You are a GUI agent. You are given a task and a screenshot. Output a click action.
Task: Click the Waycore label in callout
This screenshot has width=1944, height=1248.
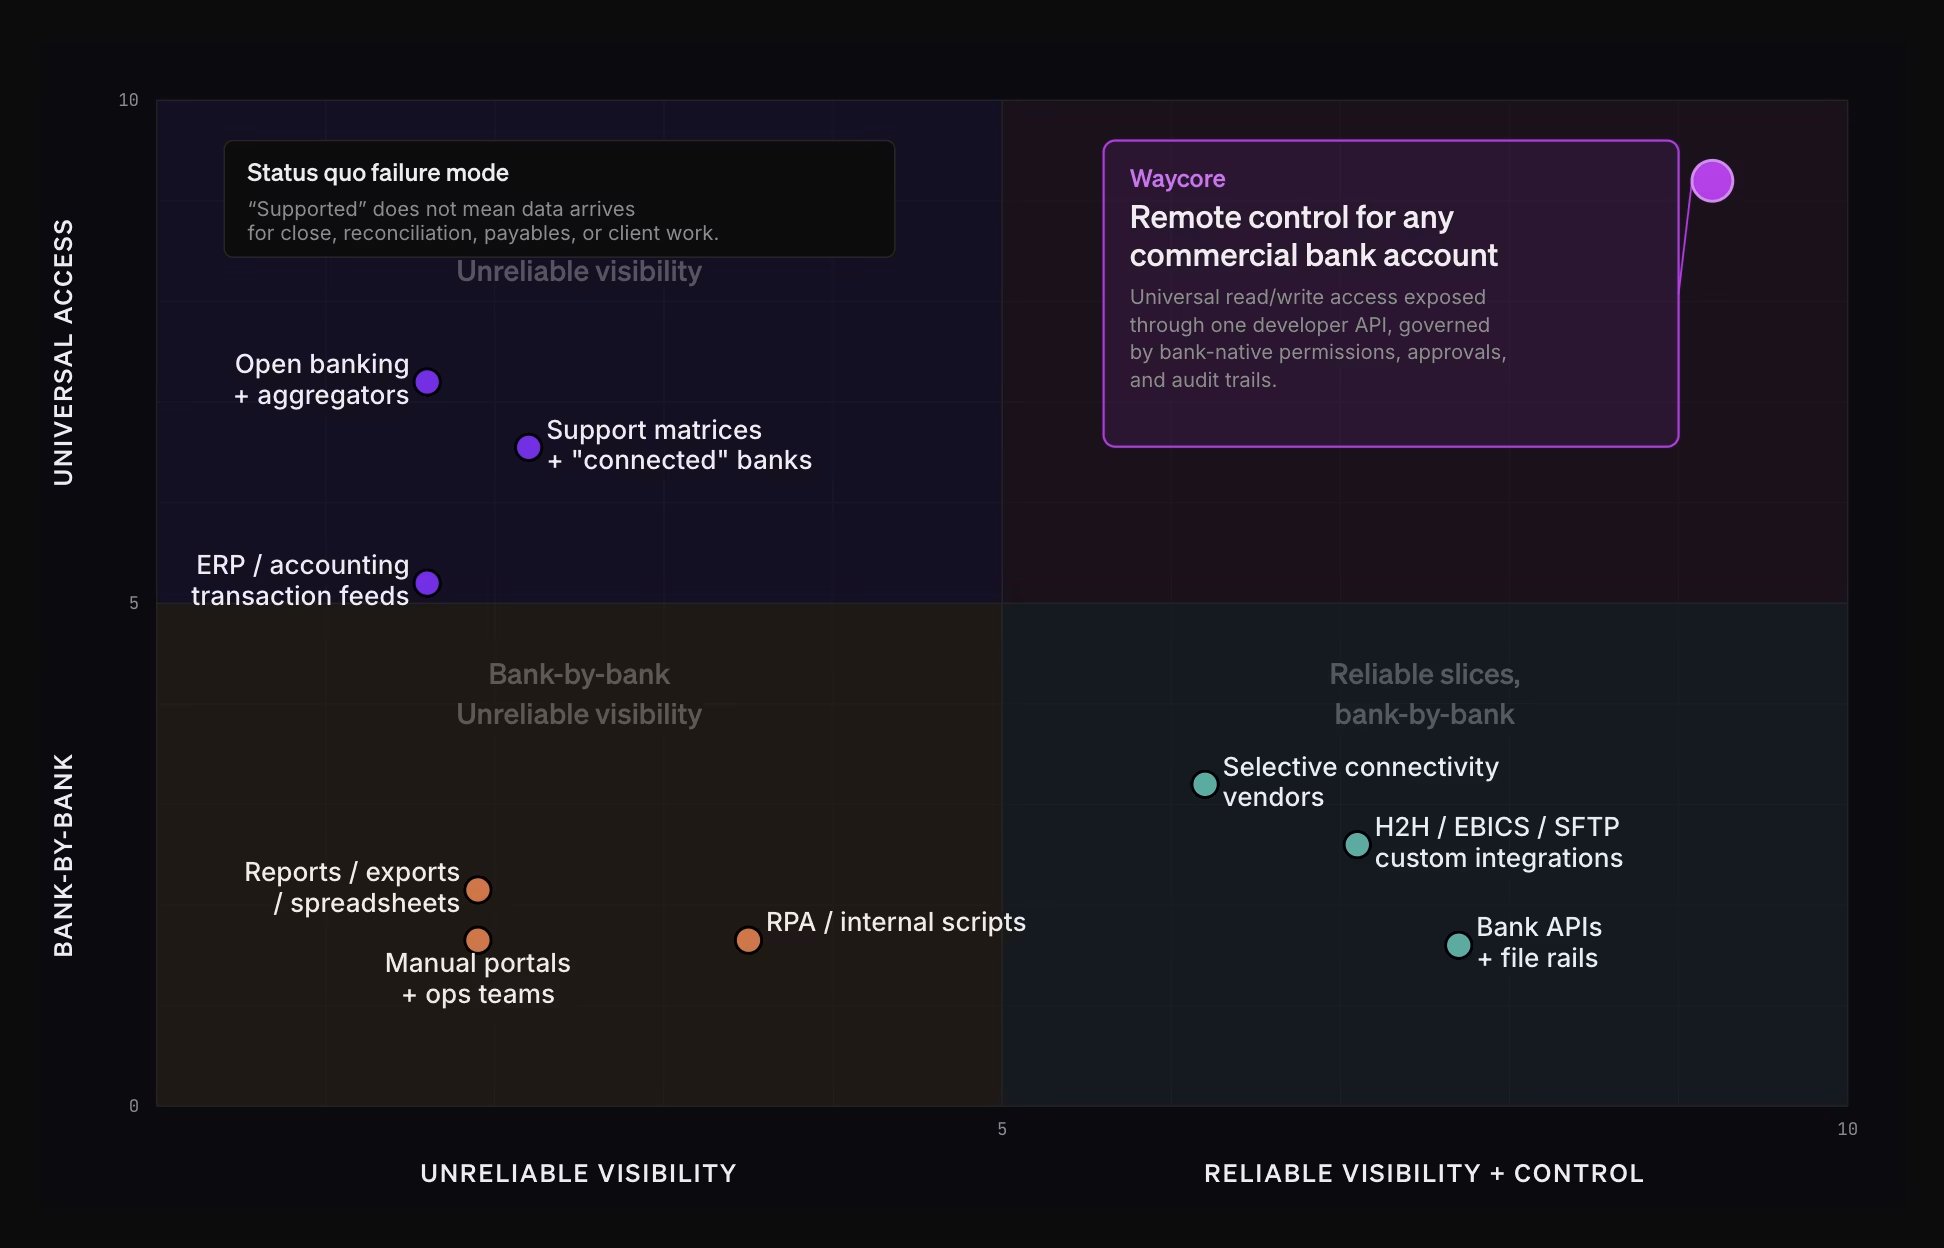pos(1177,179)
